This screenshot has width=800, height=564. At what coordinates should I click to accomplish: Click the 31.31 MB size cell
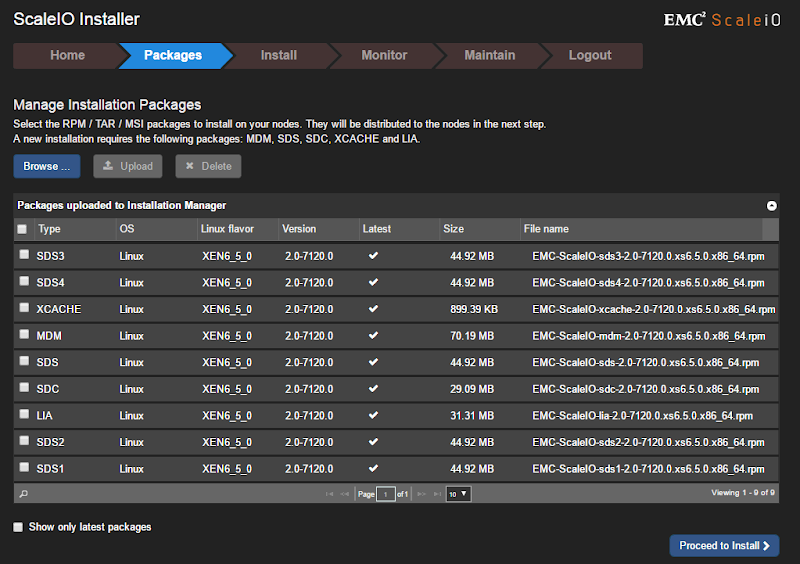click(472, 415)
